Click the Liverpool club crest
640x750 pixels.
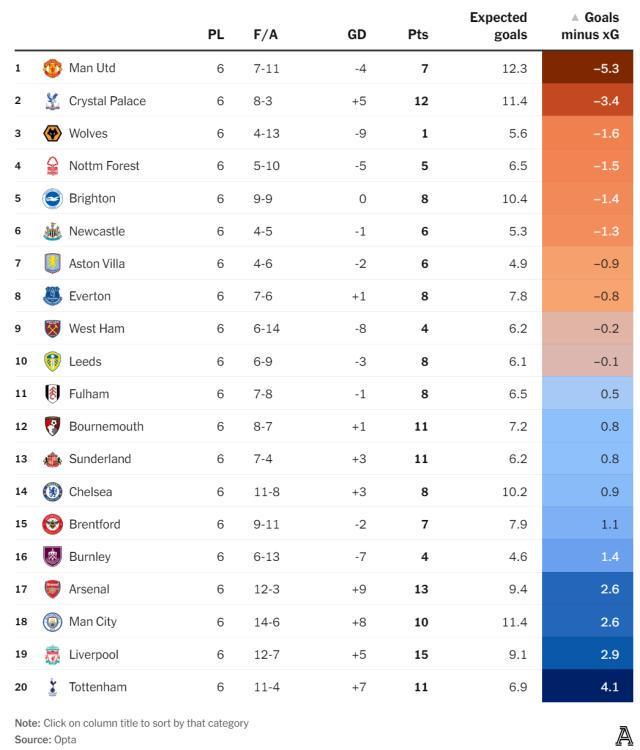pos(53,654)
